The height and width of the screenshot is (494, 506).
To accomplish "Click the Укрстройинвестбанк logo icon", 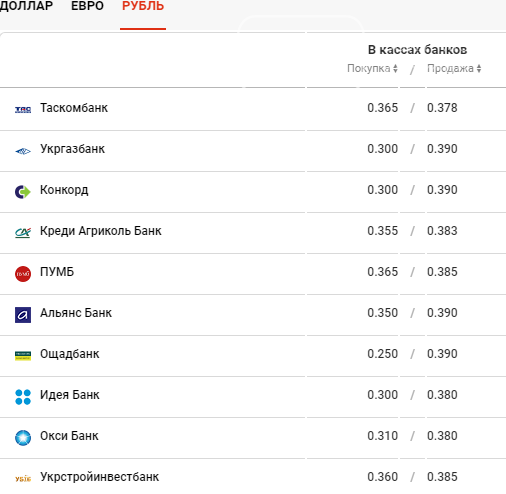I will [23, 479].
